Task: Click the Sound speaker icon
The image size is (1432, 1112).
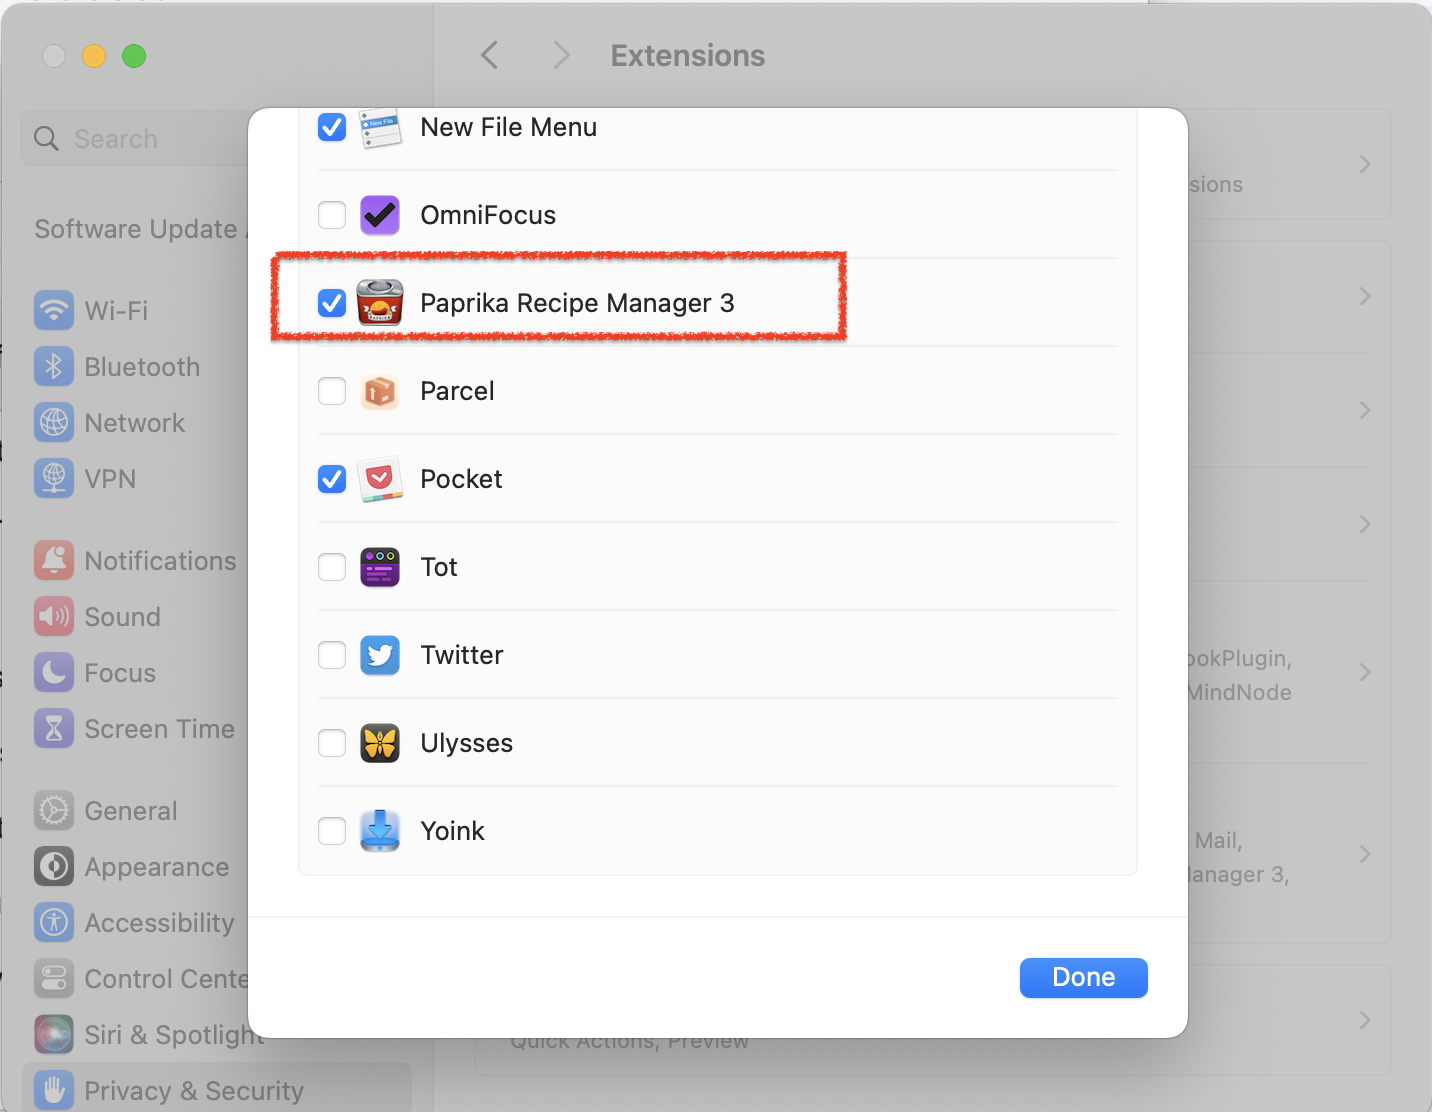Action: (54, 617)
